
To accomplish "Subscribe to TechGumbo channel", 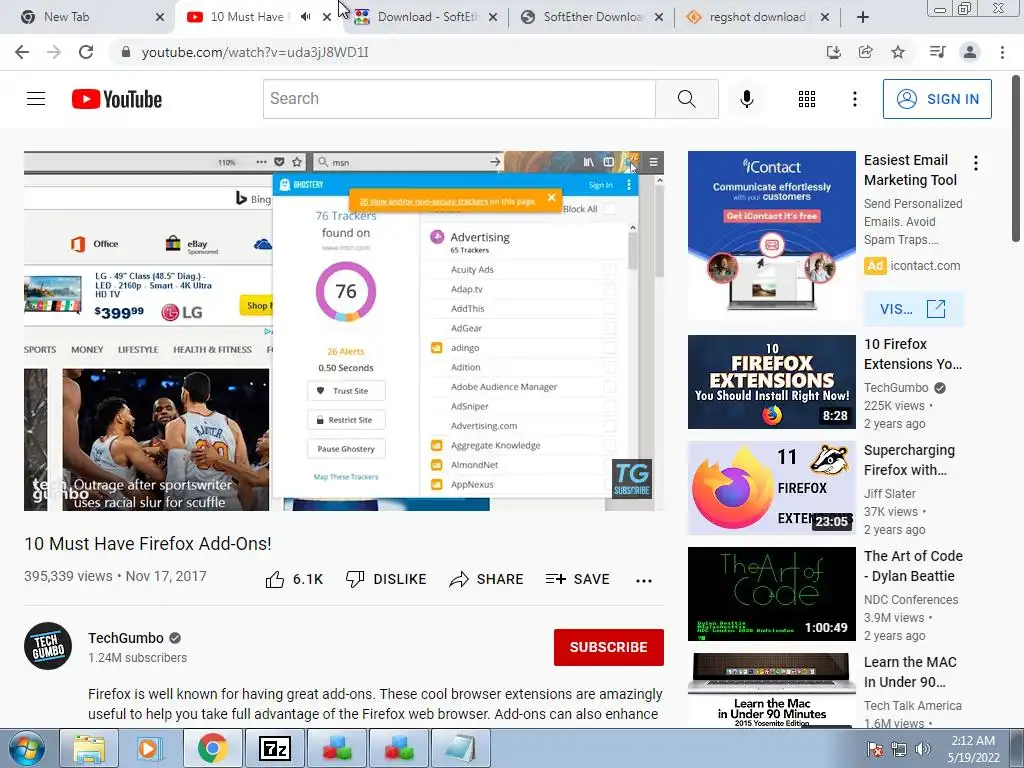I will (609, 647).
